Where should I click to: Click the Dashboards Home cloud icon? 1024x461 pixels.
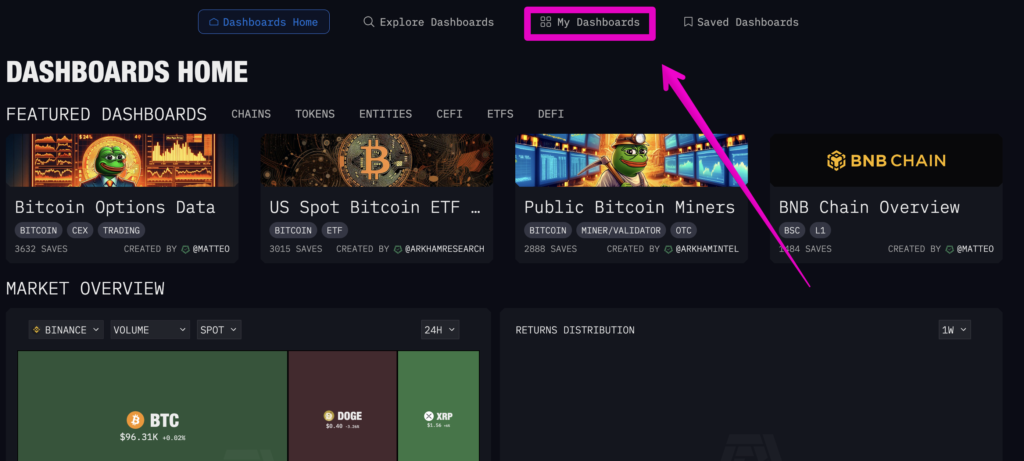pyautogui.click(x=213, y=22)
